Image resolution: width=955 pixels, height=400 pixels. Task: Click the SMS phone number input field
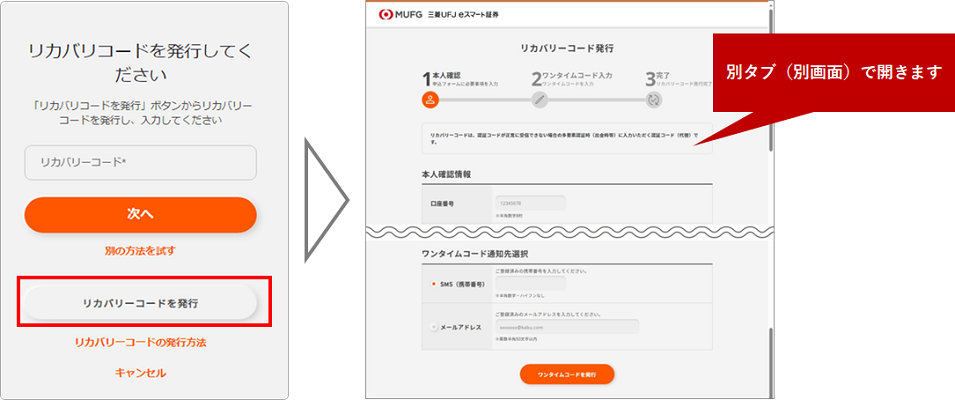click(x=530, y=284)
